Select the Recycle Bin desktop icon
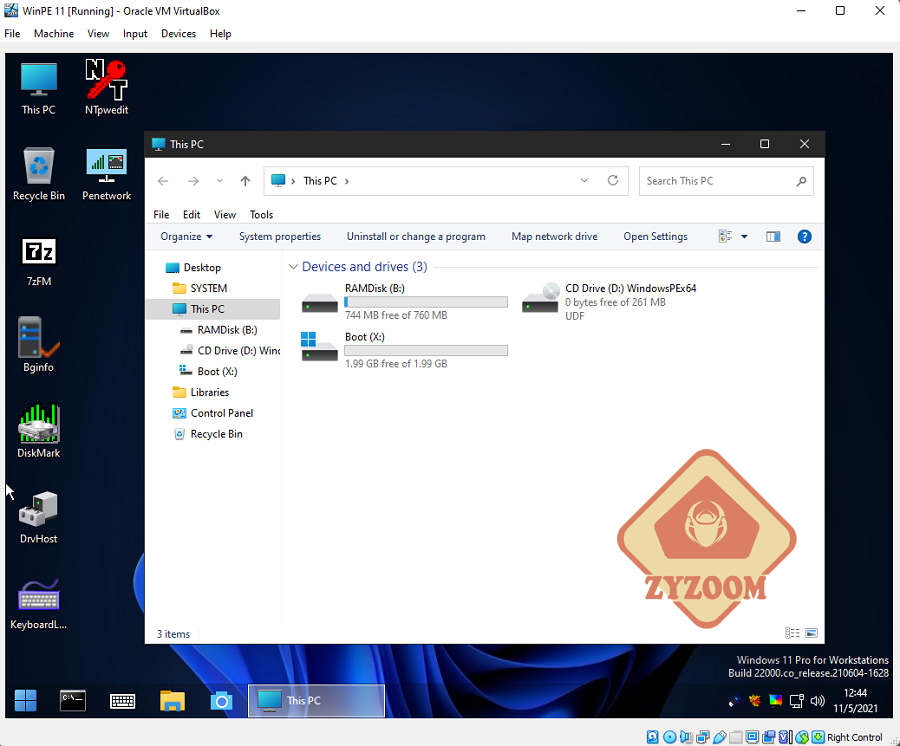Viewport: 900px width, 746px height. point(38,174)
